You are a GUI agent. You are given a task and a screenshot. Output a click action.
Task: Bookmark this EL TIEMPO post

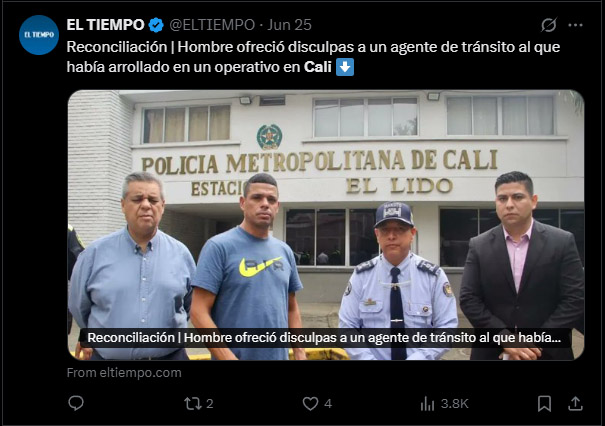coord(544,404)
